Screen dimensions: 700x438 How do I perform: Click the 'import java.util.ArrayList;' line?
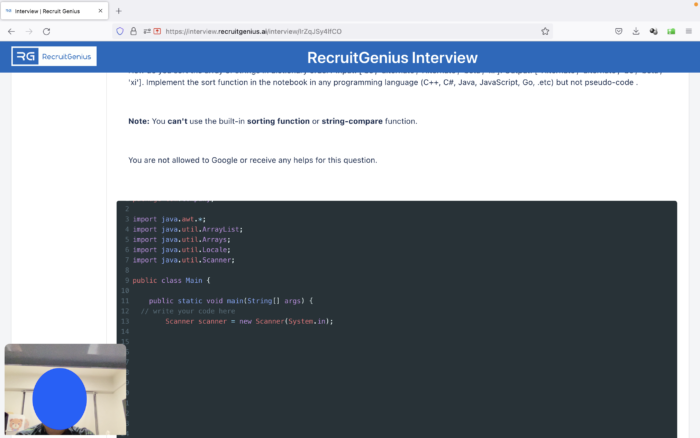click(188, 229)
